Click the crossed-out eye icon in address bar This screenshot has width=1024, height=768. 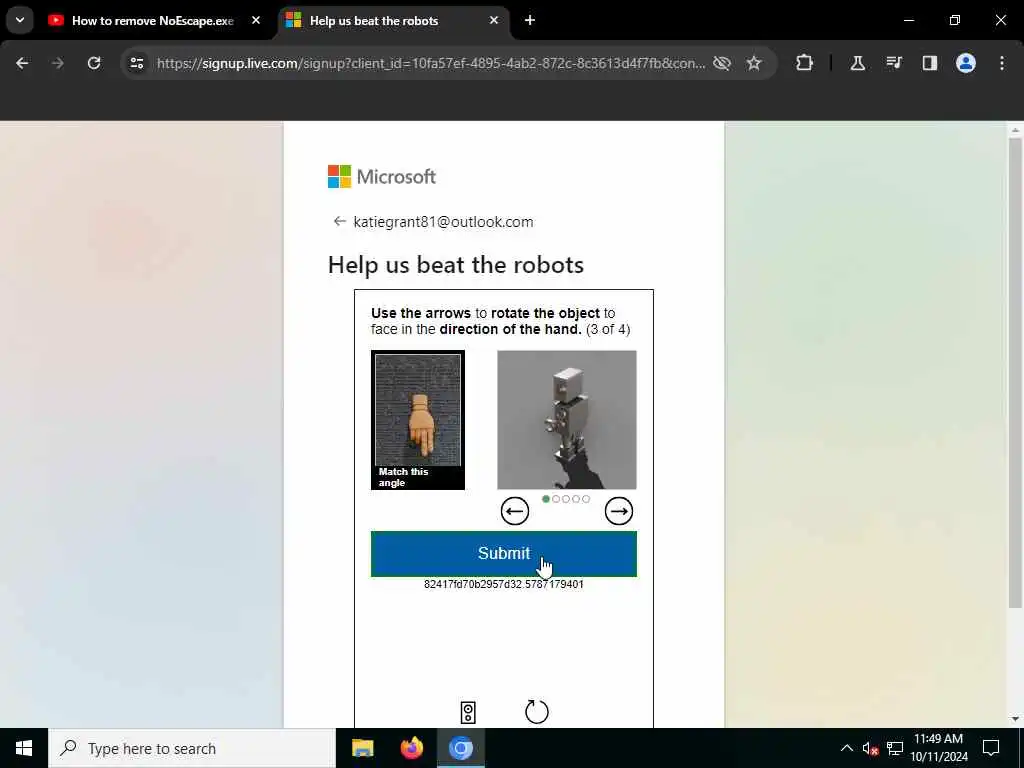point(722,63)
